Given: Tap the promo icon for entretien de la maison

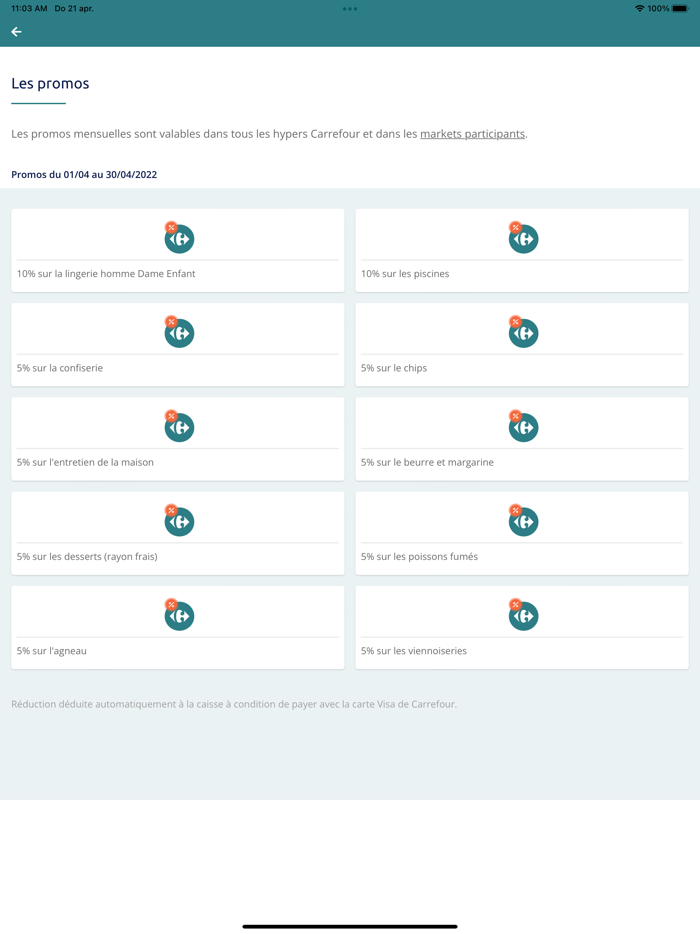Looking at the screenshot, I should [x=179, y=426].
